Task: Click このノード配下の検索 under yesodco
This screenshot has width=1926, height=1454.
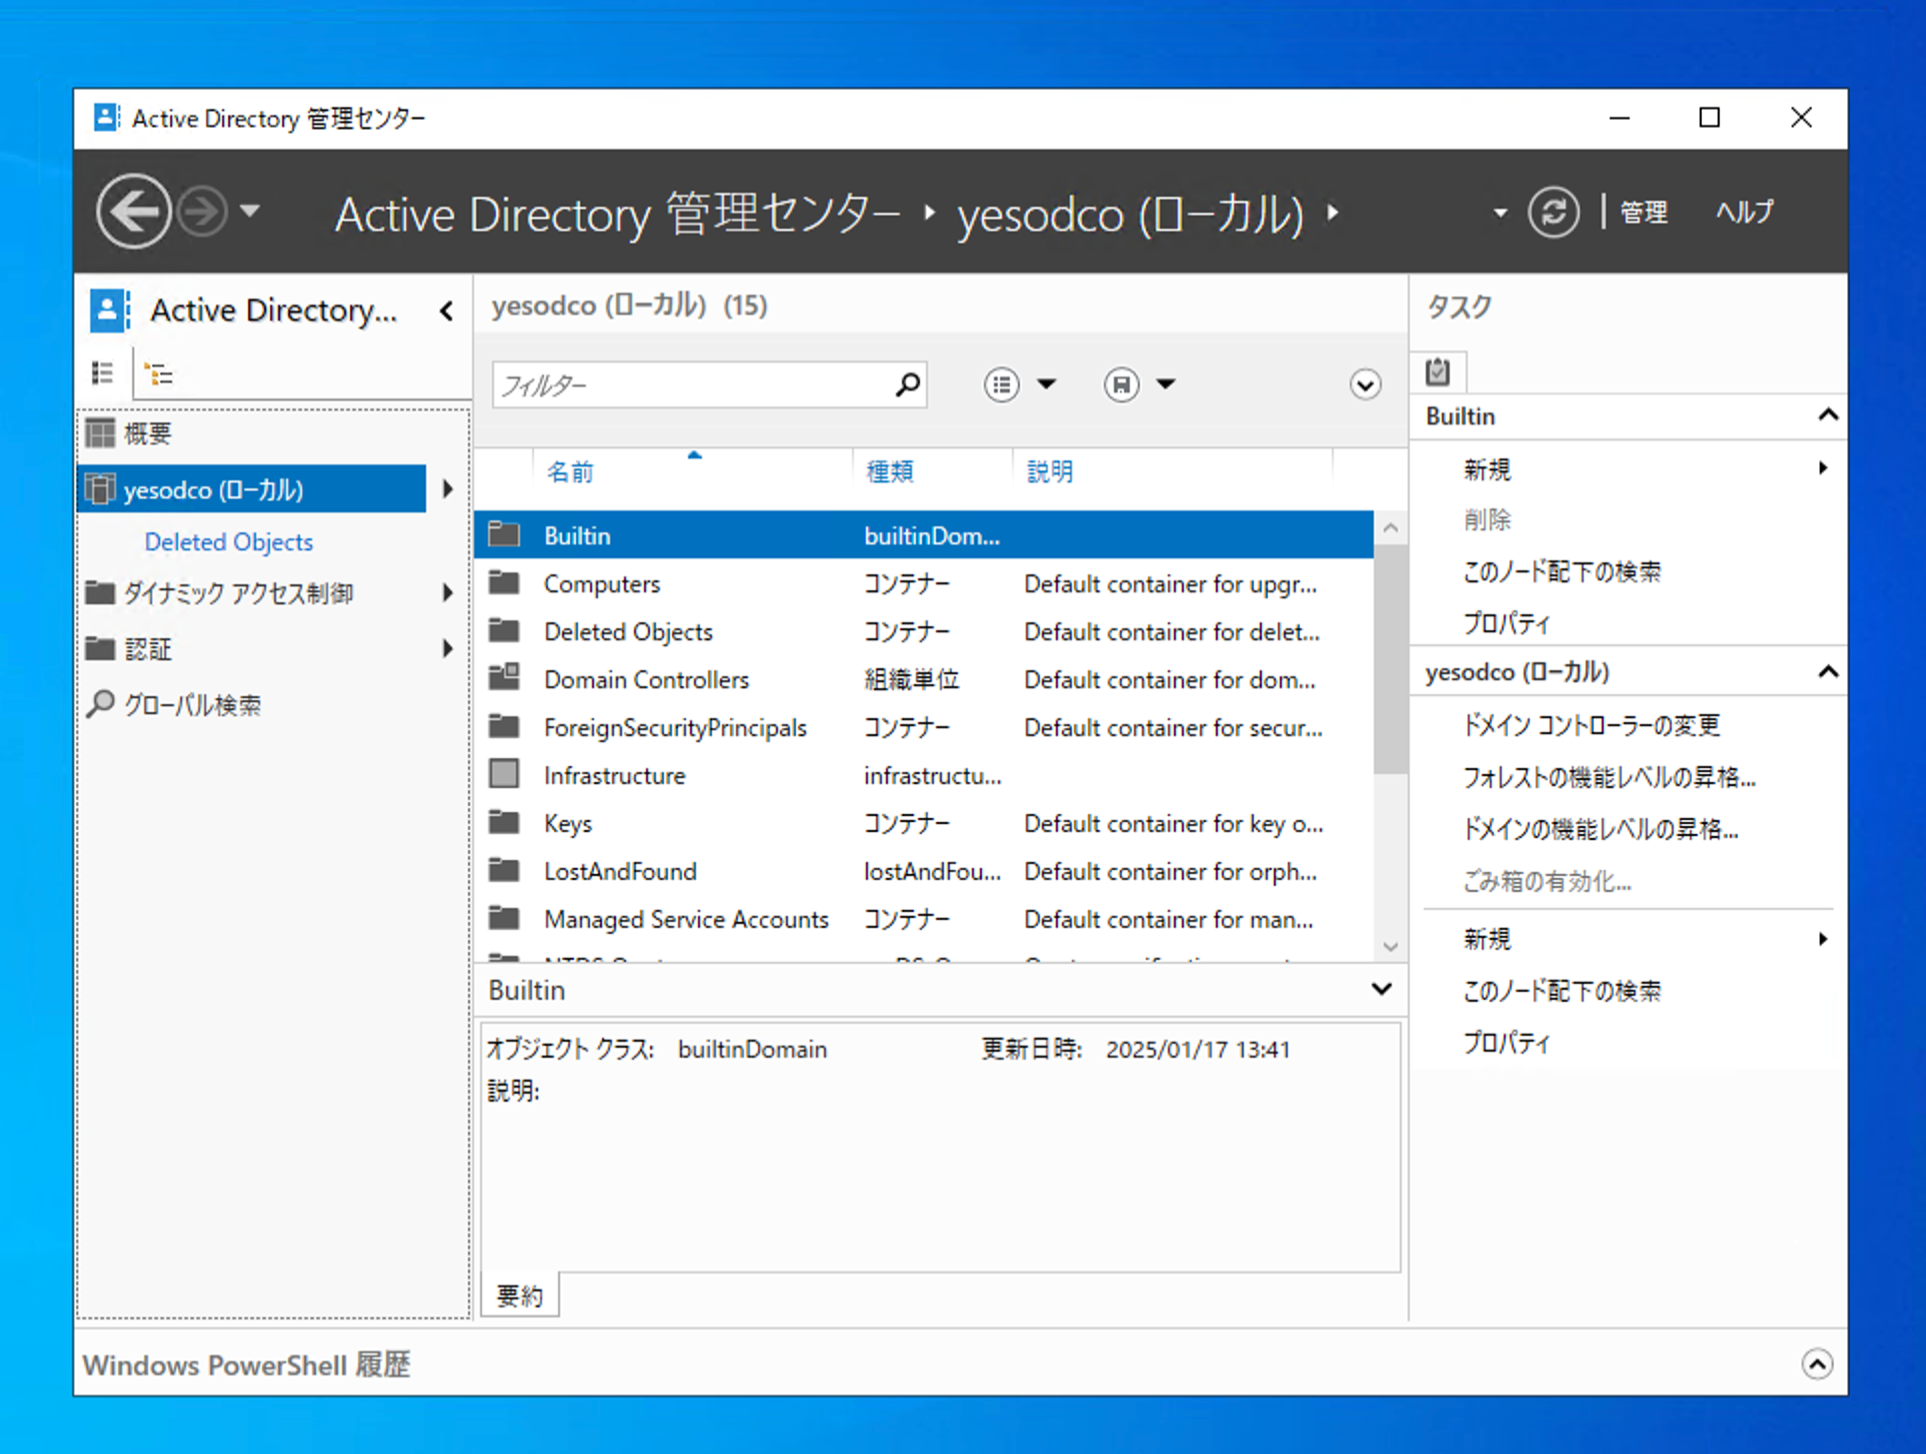Action: pyautogui.click(x=1560, y=991)
